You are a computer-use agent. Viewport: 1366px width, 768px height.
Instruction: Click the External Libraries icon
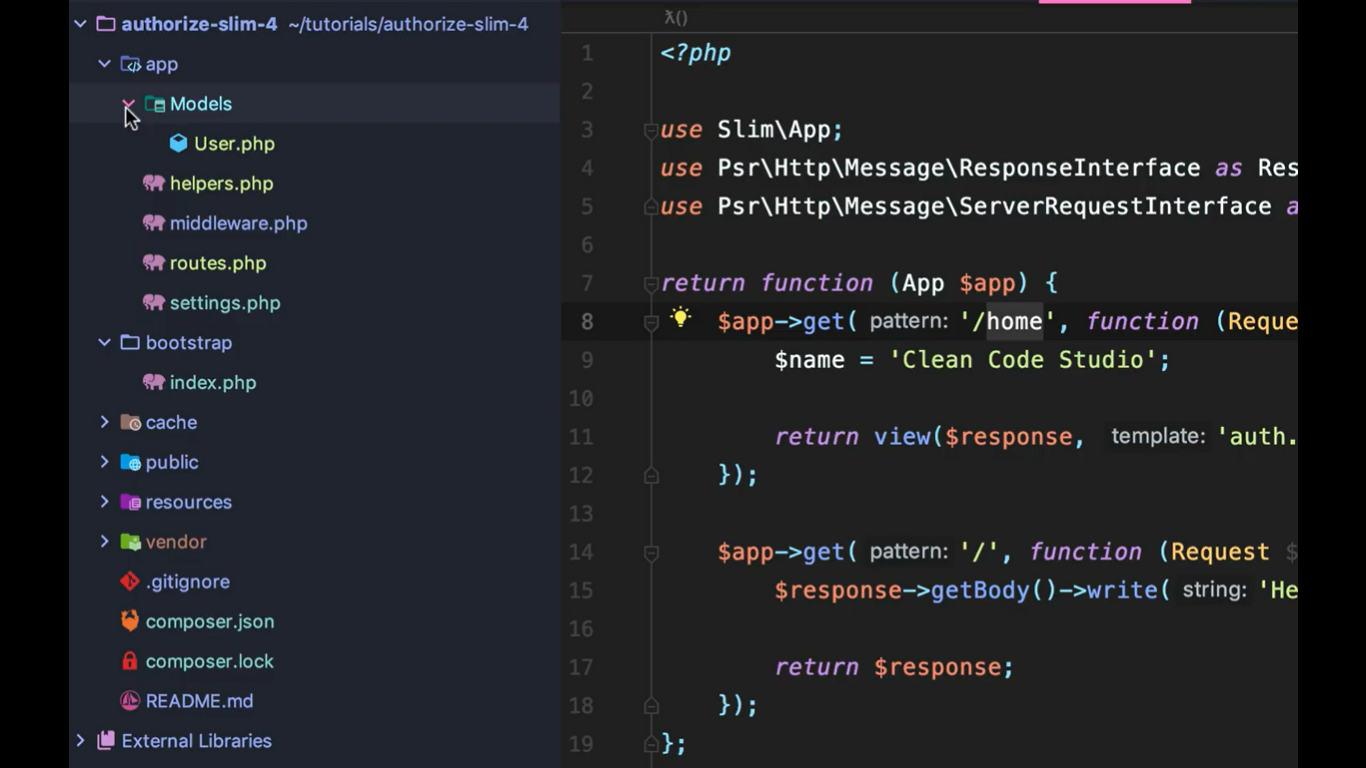105,741
